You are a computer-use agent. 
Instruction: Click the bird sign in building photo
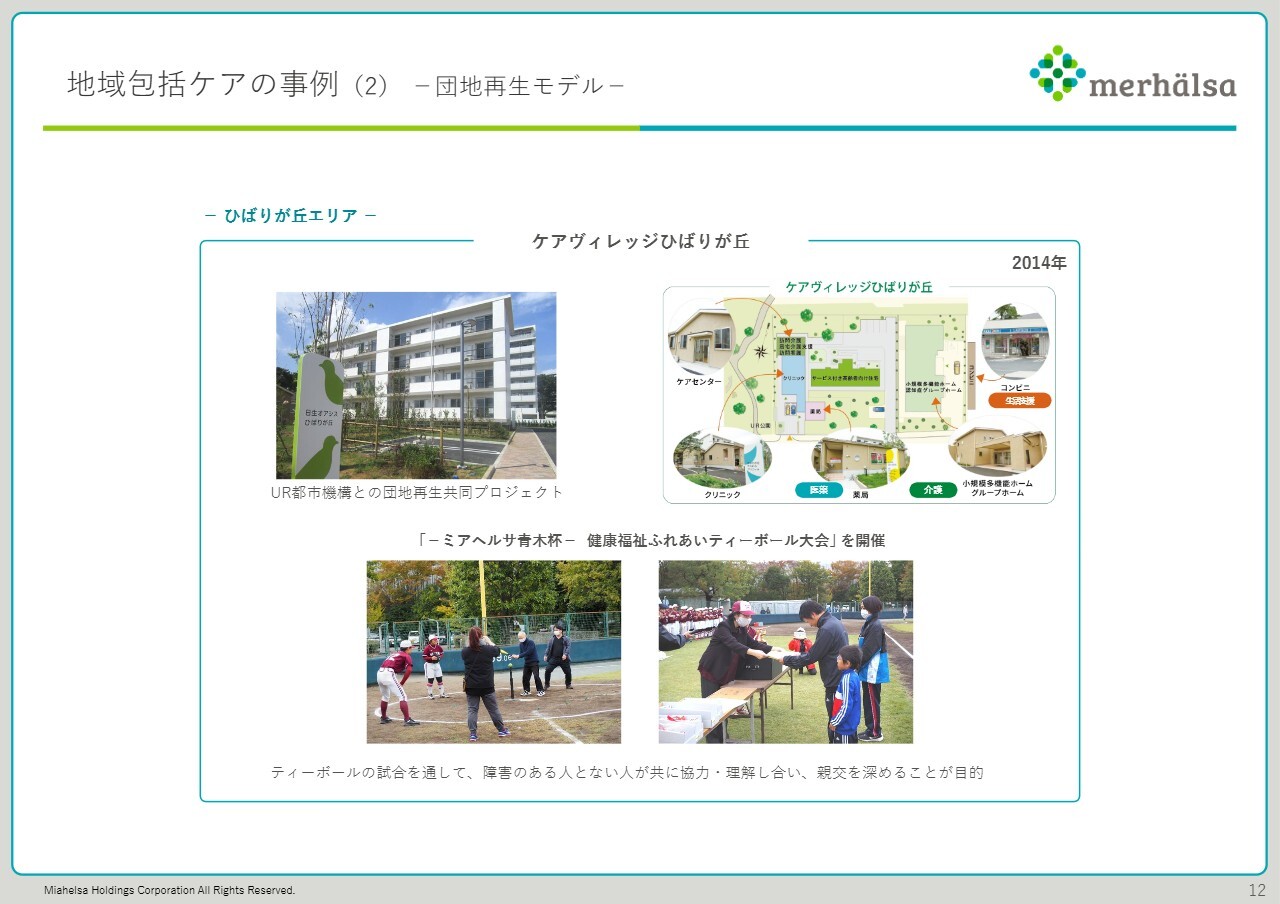click(x=320, y=415)
